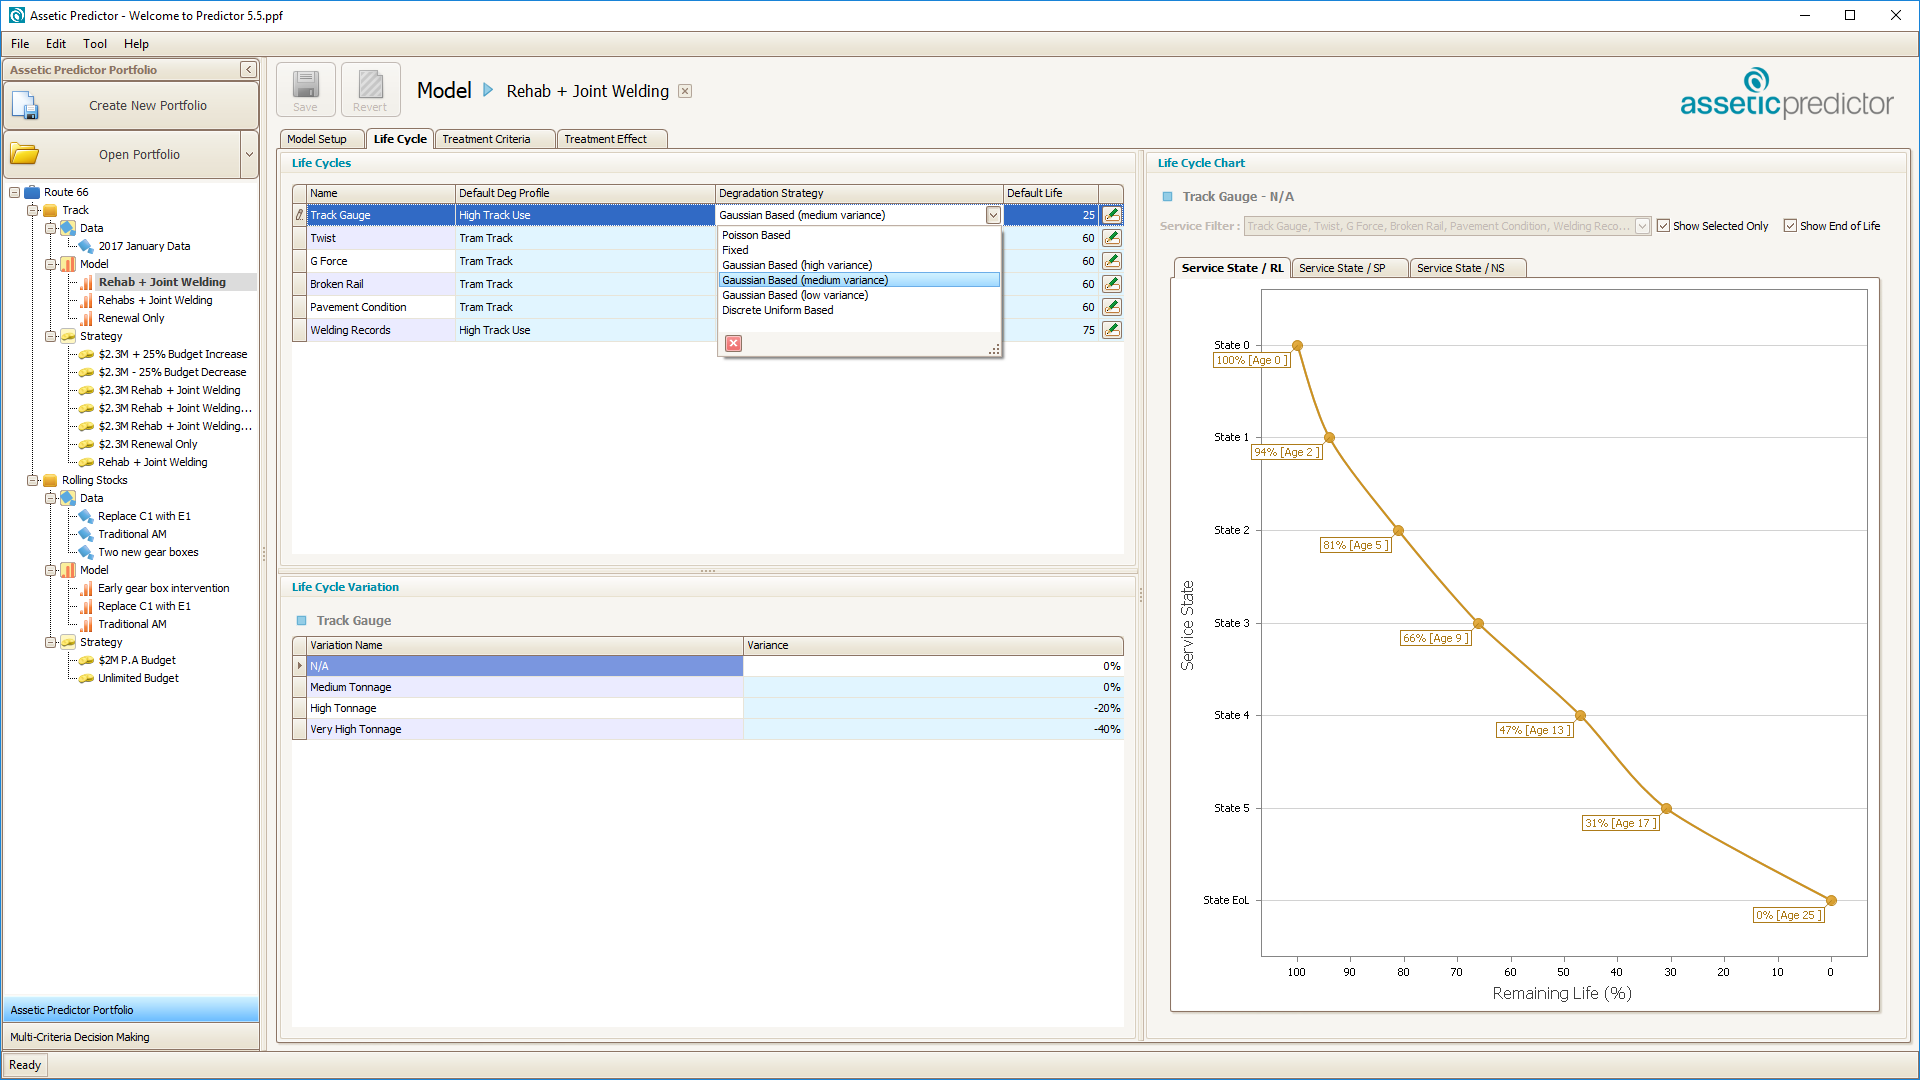Toggle Show End of Life checkbox
Viewport: 1920px width, 1080px height.
pos(1790,226)
